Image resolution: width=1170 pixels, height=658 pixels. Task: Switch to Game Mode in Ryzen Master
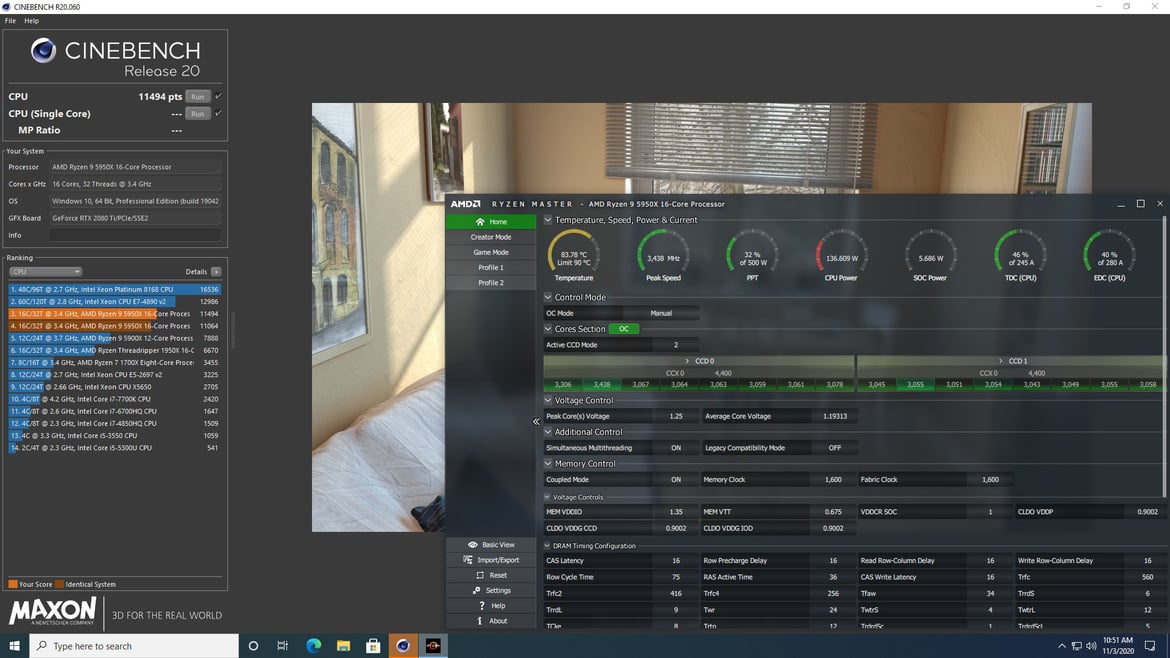point(491,252)
